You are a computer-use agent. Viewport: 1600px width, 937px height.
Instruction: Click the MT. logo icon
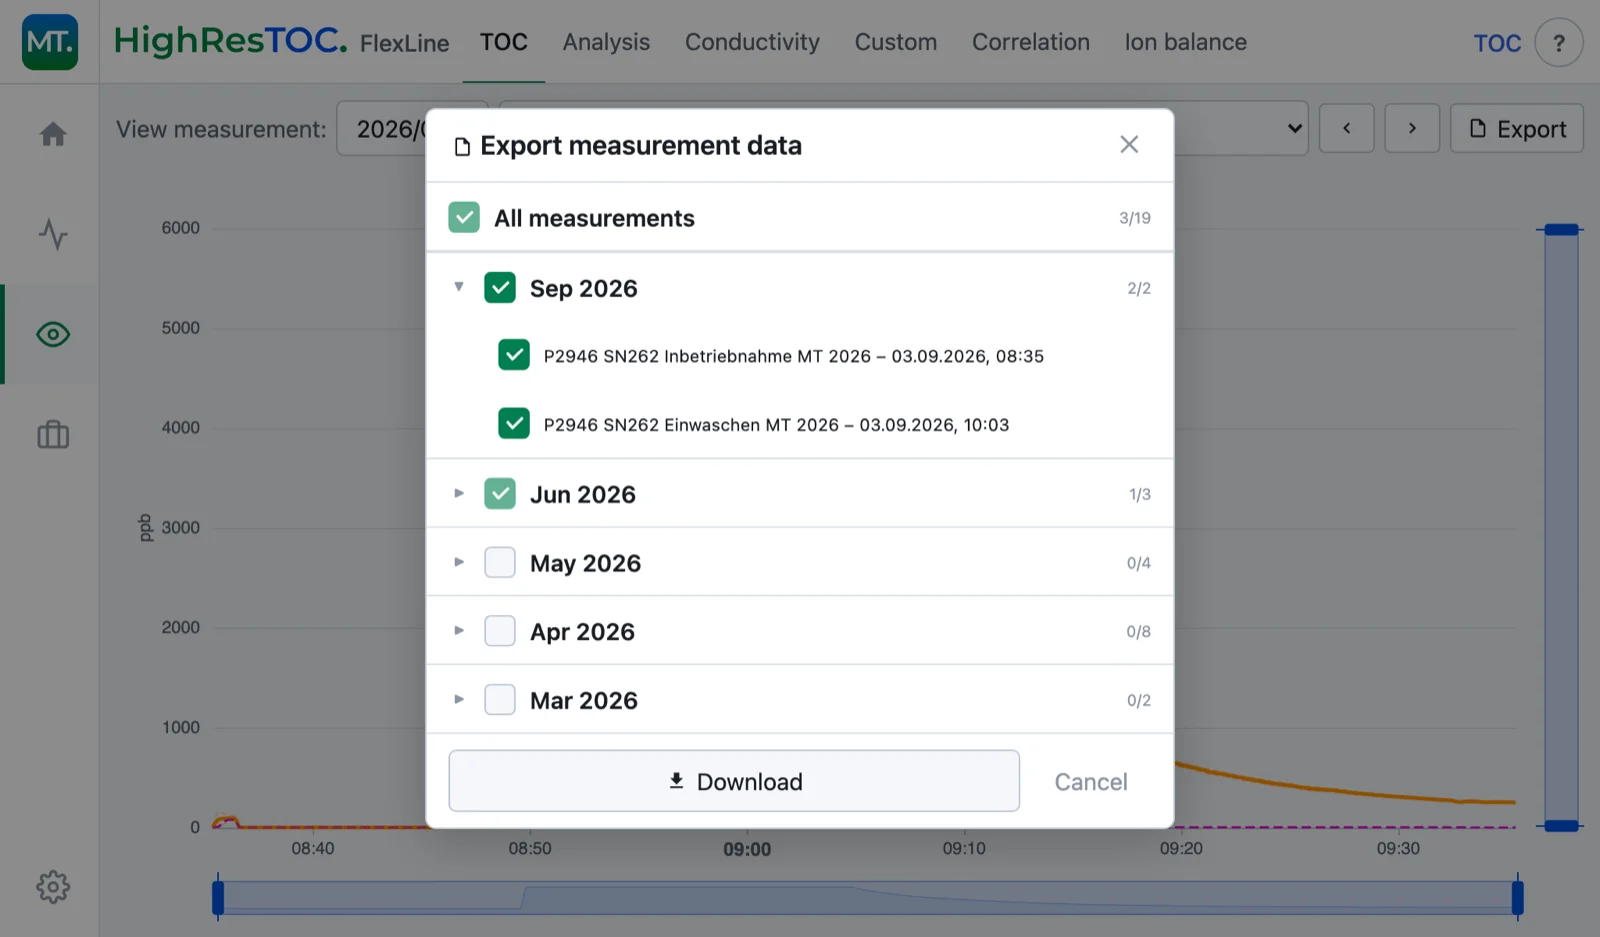point(50,42)
